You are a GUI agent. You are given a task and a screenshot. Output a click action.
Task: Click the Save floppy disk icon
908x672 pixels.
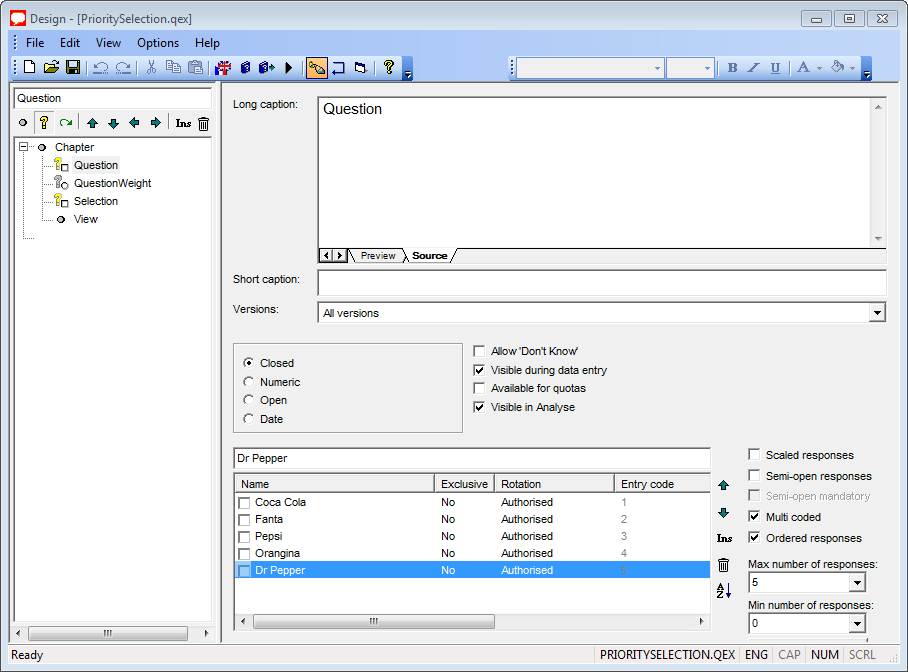click(x=73, y=67)
